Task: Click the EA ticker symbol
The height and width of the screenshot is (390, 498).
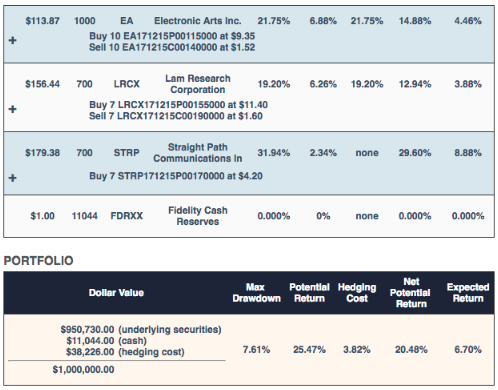Action: tap(127, 21)
